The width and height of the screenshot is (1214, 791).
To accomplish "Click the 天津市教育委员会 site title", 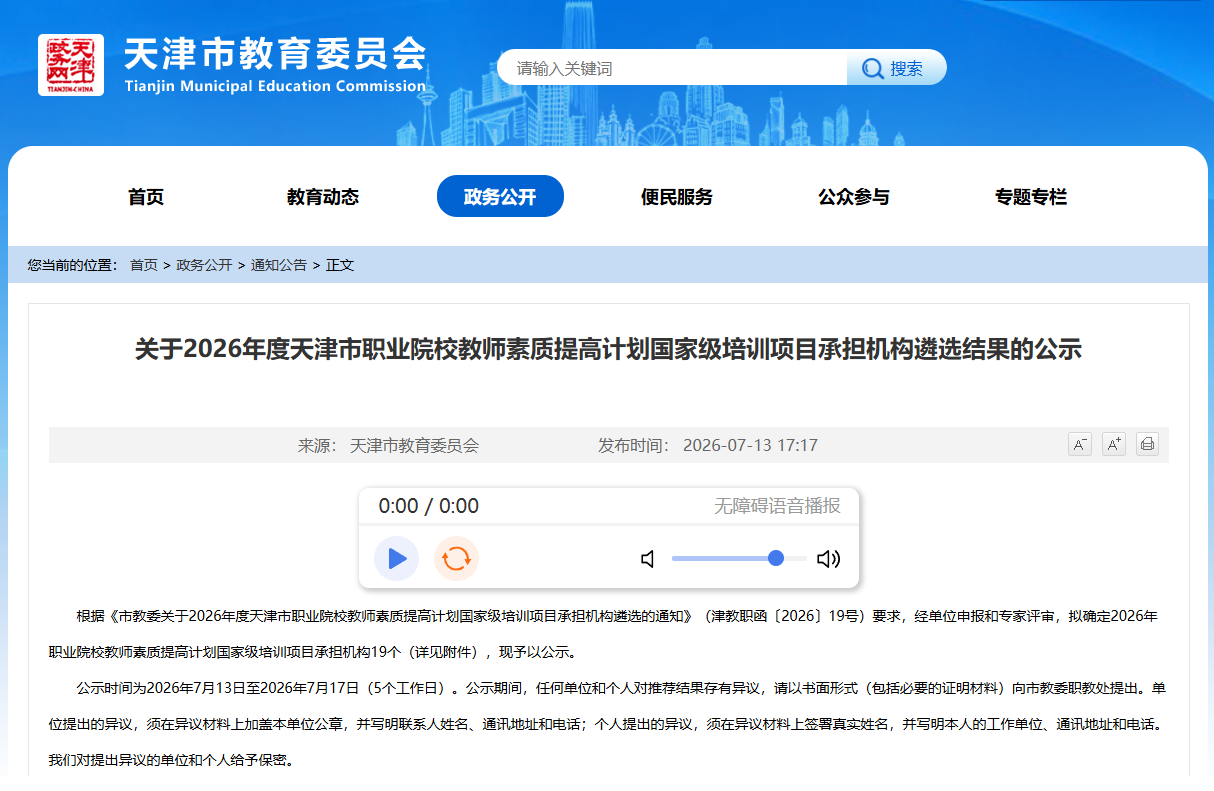I will (275, 53).
